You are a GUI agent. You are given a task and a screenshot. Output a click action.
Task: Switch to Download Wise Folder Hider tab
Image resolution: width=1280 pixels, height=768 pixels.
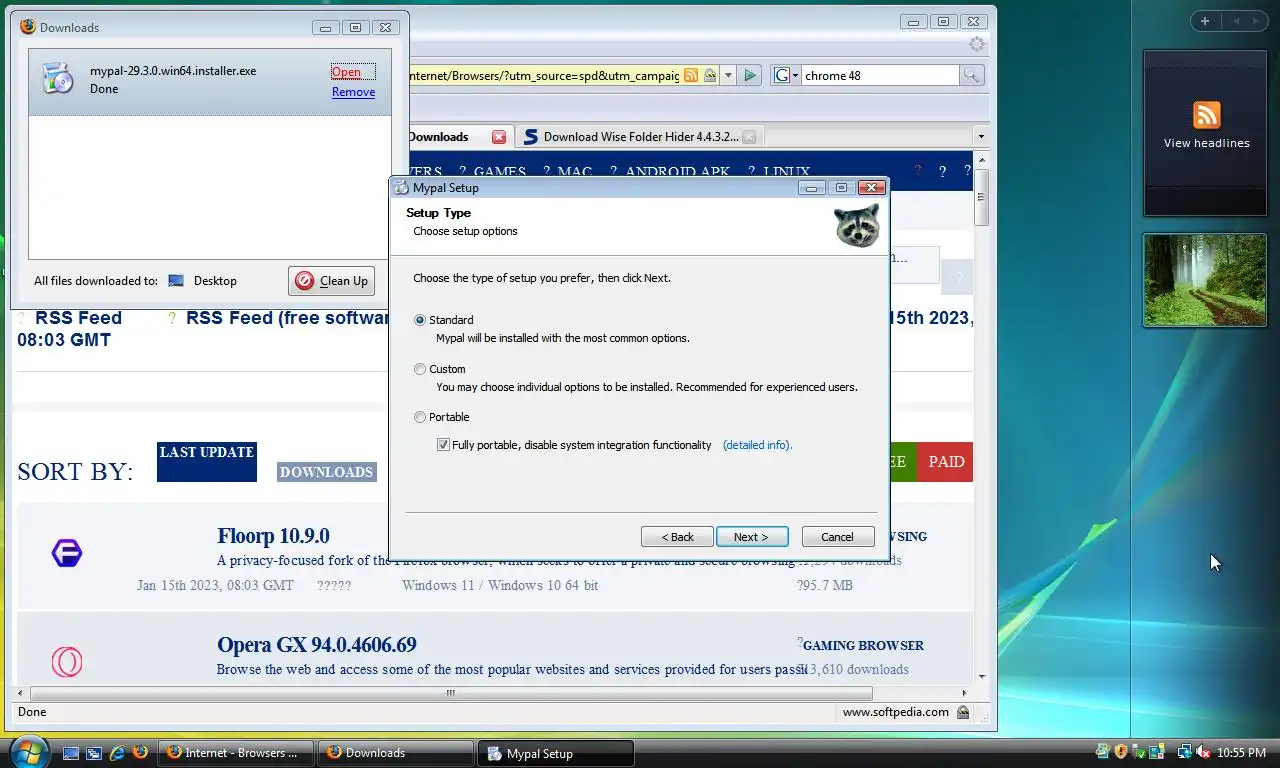tap(640, 137)
